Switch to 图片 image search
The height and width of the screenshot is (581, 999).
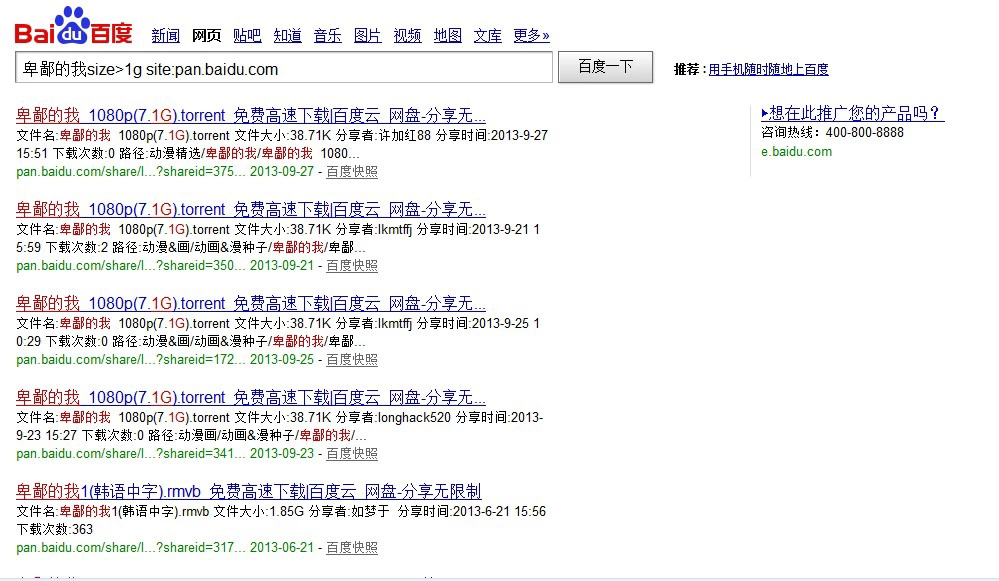[x=367, y=36]
